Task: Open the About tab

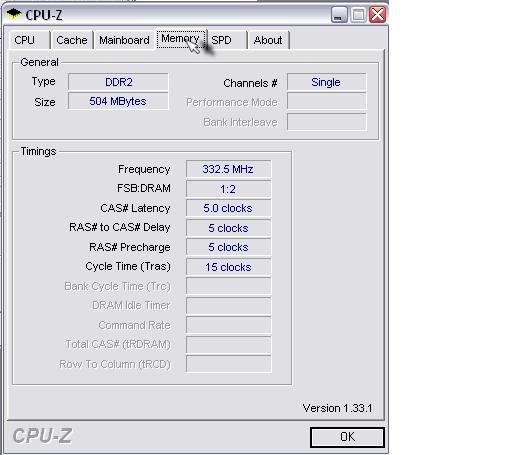Action: (x=268, y=40)
